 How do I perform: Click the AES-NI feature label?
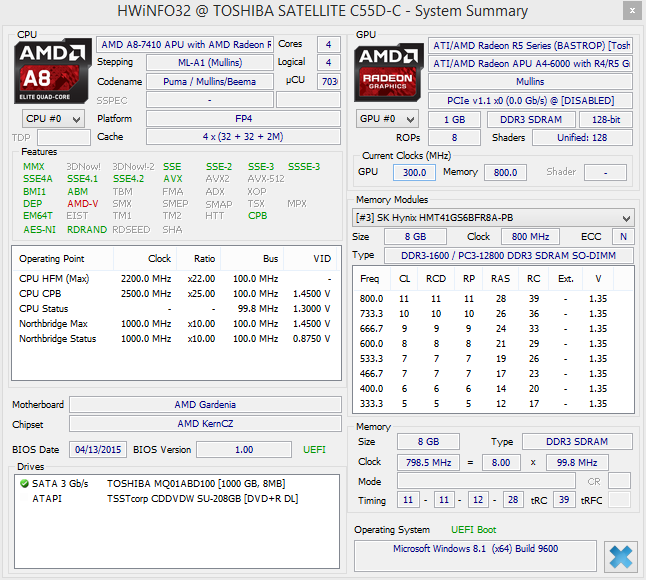point(40,229)
